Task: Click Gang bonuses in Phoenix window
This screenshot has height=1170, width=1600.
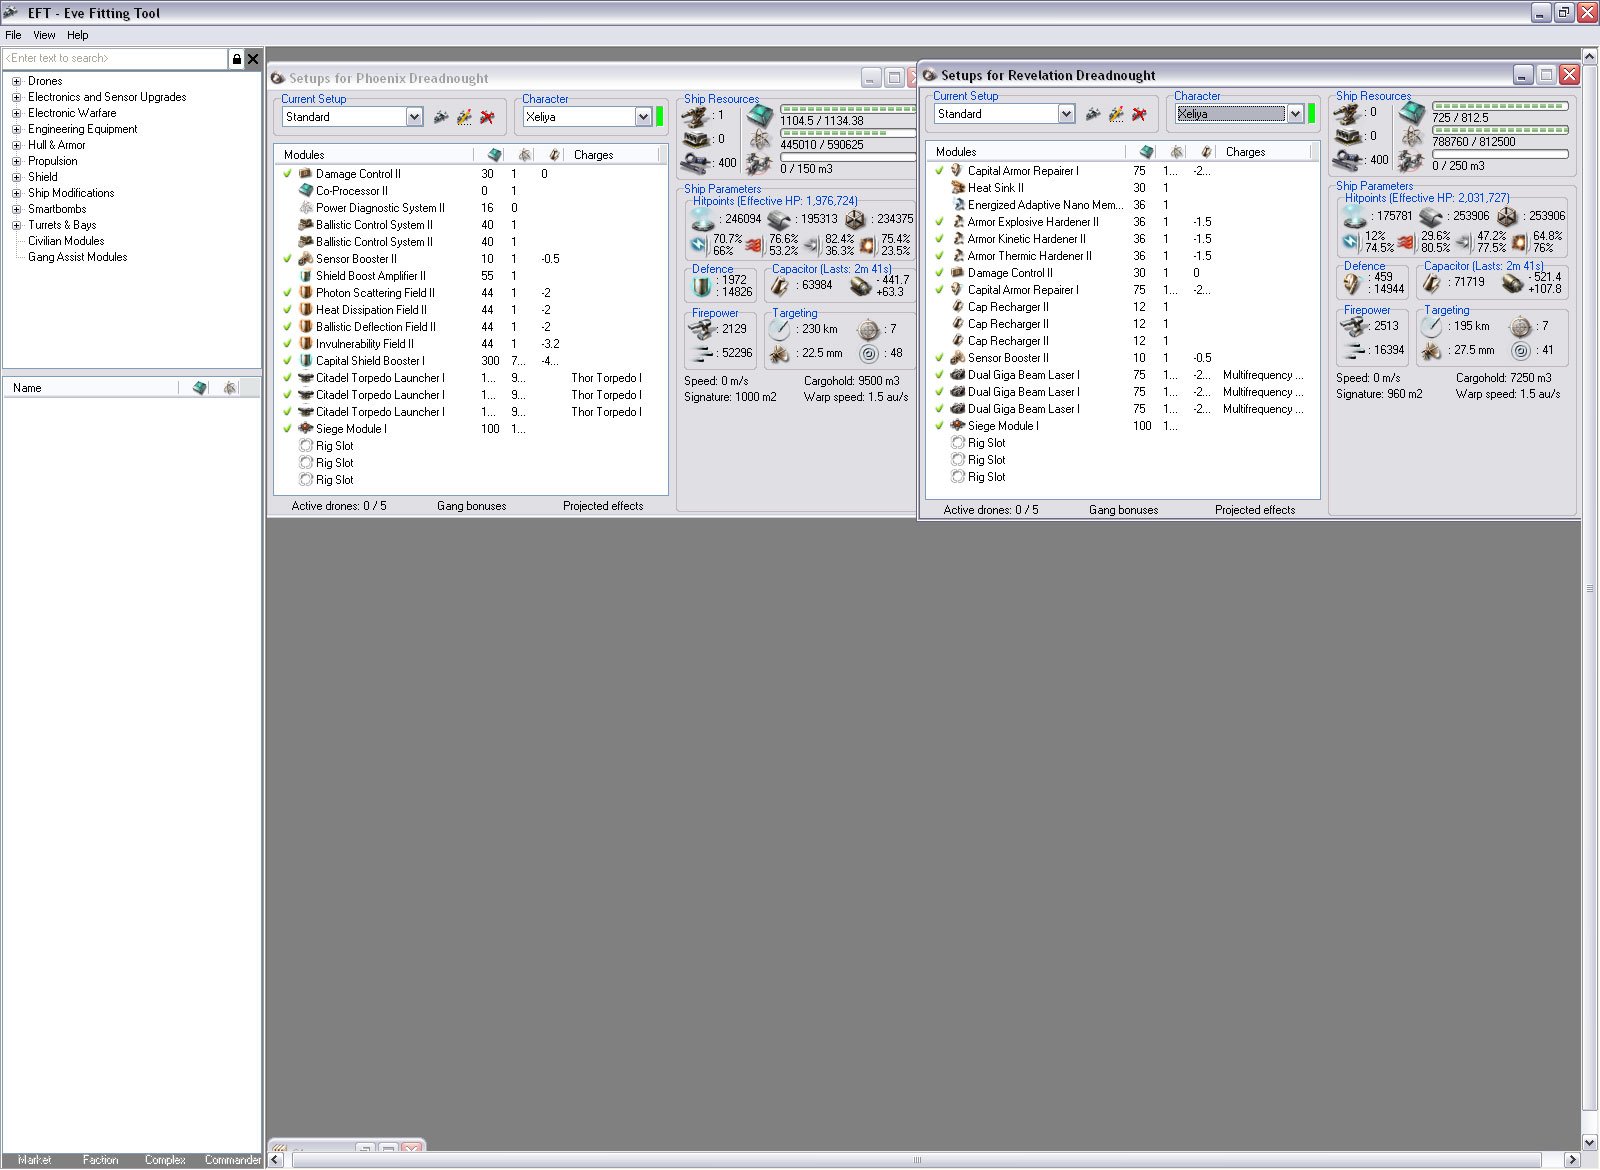Action: click(472, 506)
